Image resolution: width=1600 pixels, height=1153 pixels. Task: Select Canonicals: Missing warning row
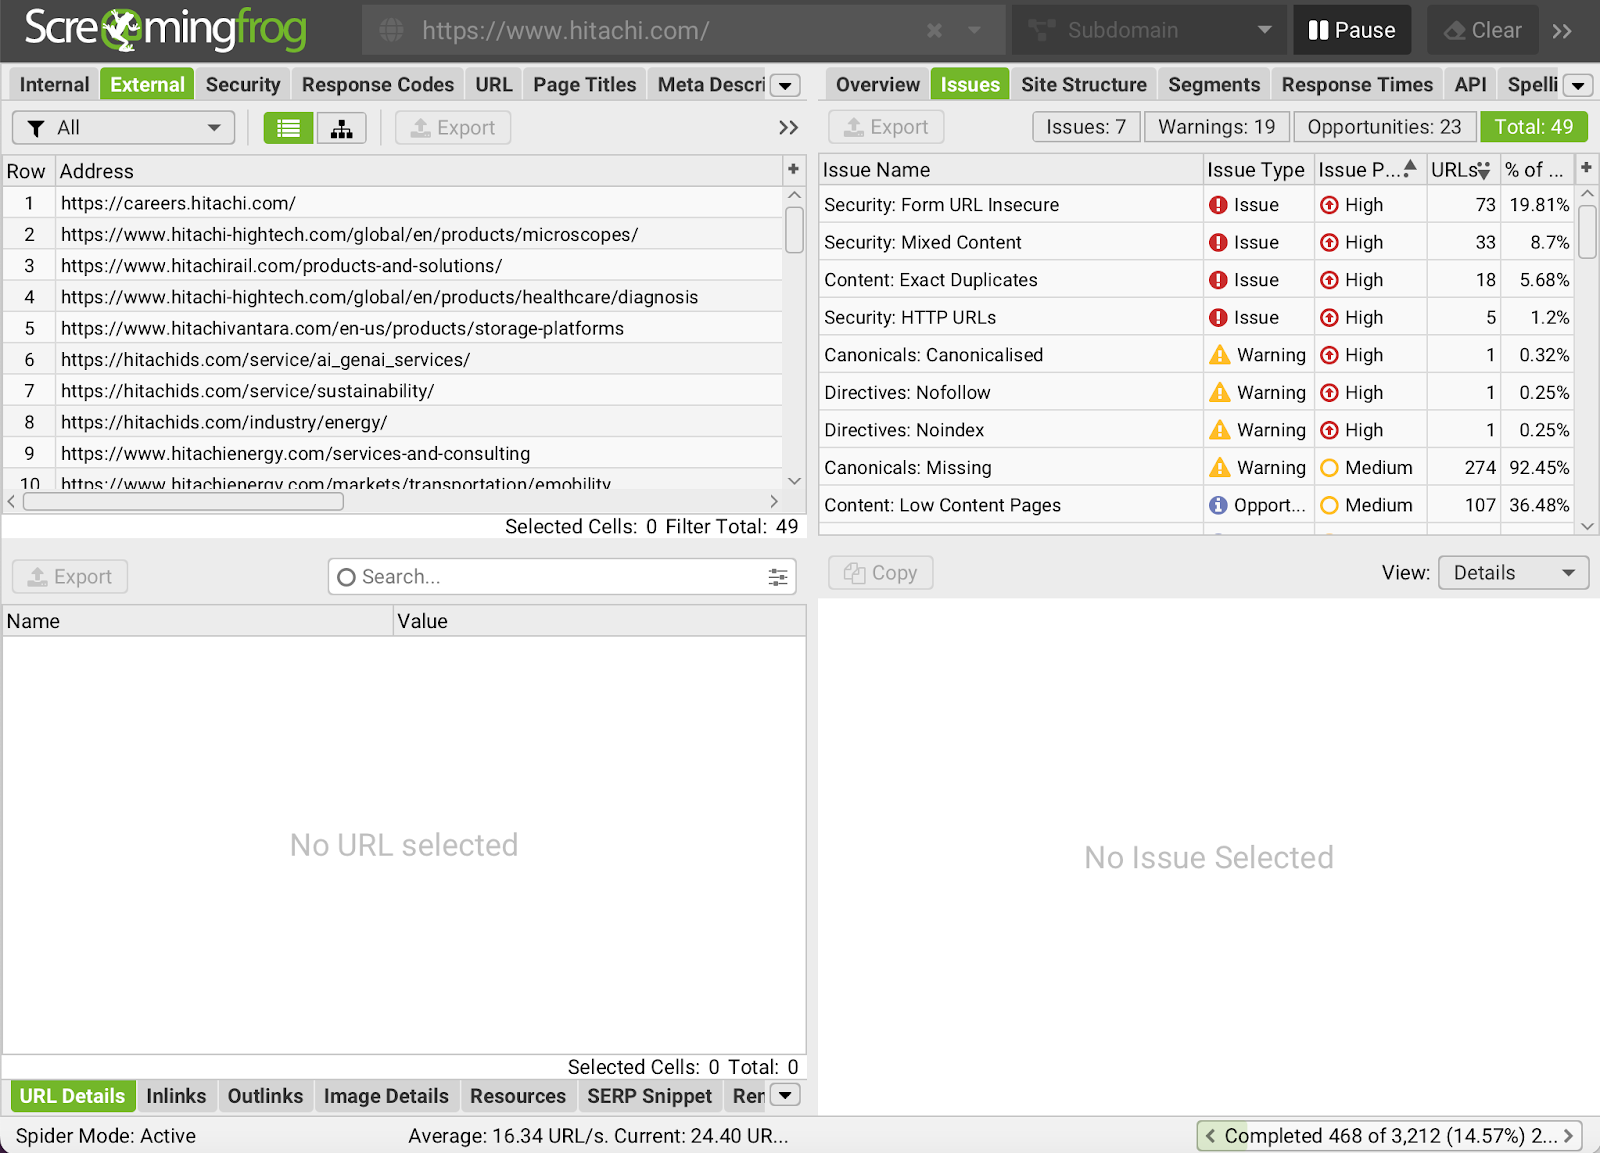[x=1196, y=468]
